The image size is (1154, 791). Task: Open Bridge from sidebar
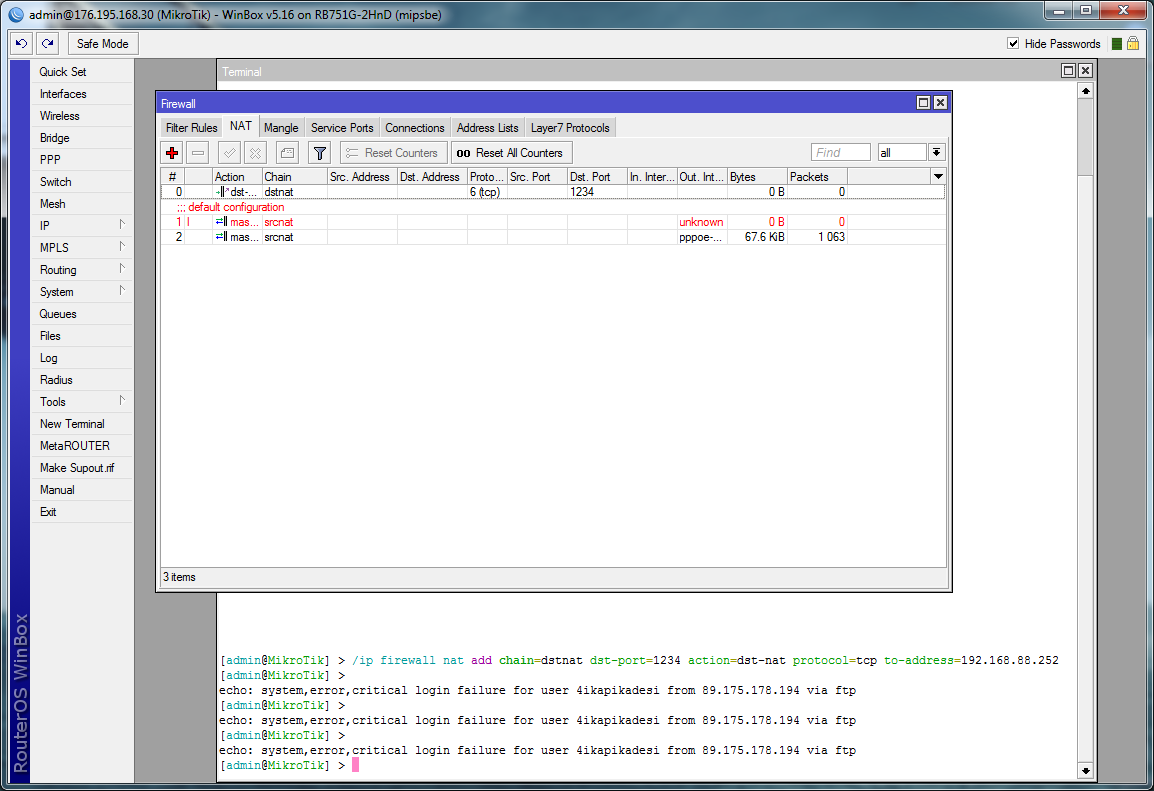[x=82, y=138]
